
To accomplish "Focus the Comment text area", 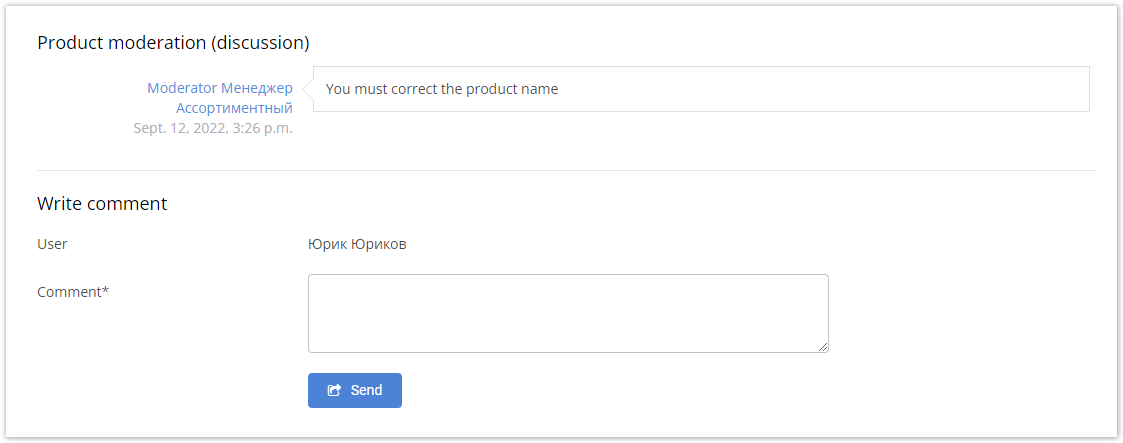I will pyautogui.click(x=567, y=313).
